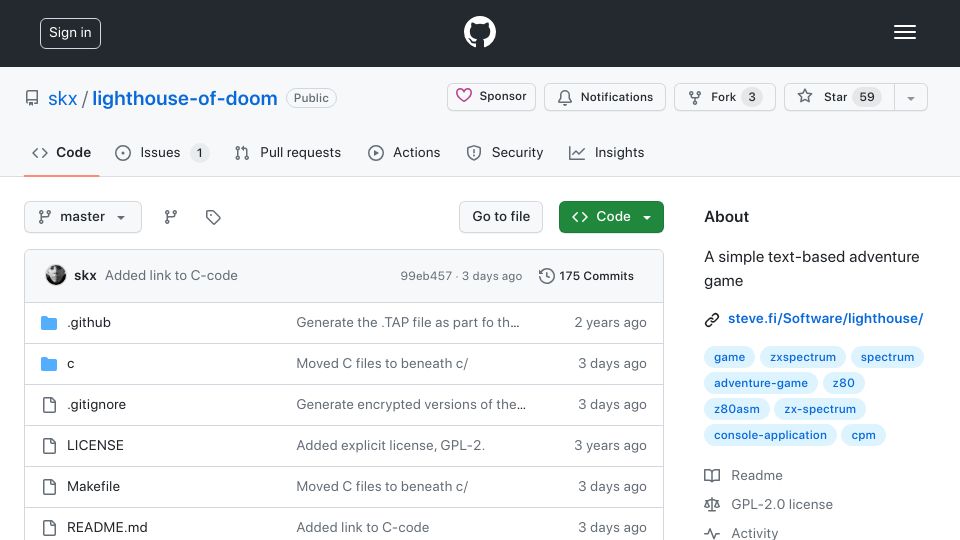
Task: Open the Actions tab
Action: pyautogui.click(x=404, y=152)
